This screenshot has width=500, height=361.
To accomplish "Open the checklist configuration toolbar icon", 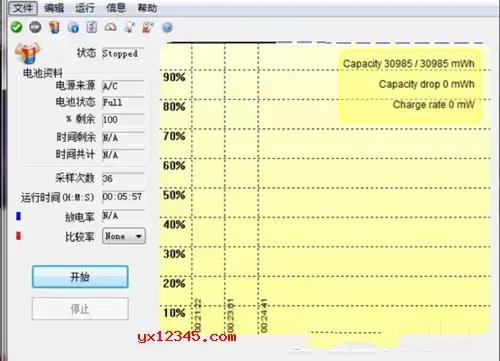I will click(x=92, y=27).
